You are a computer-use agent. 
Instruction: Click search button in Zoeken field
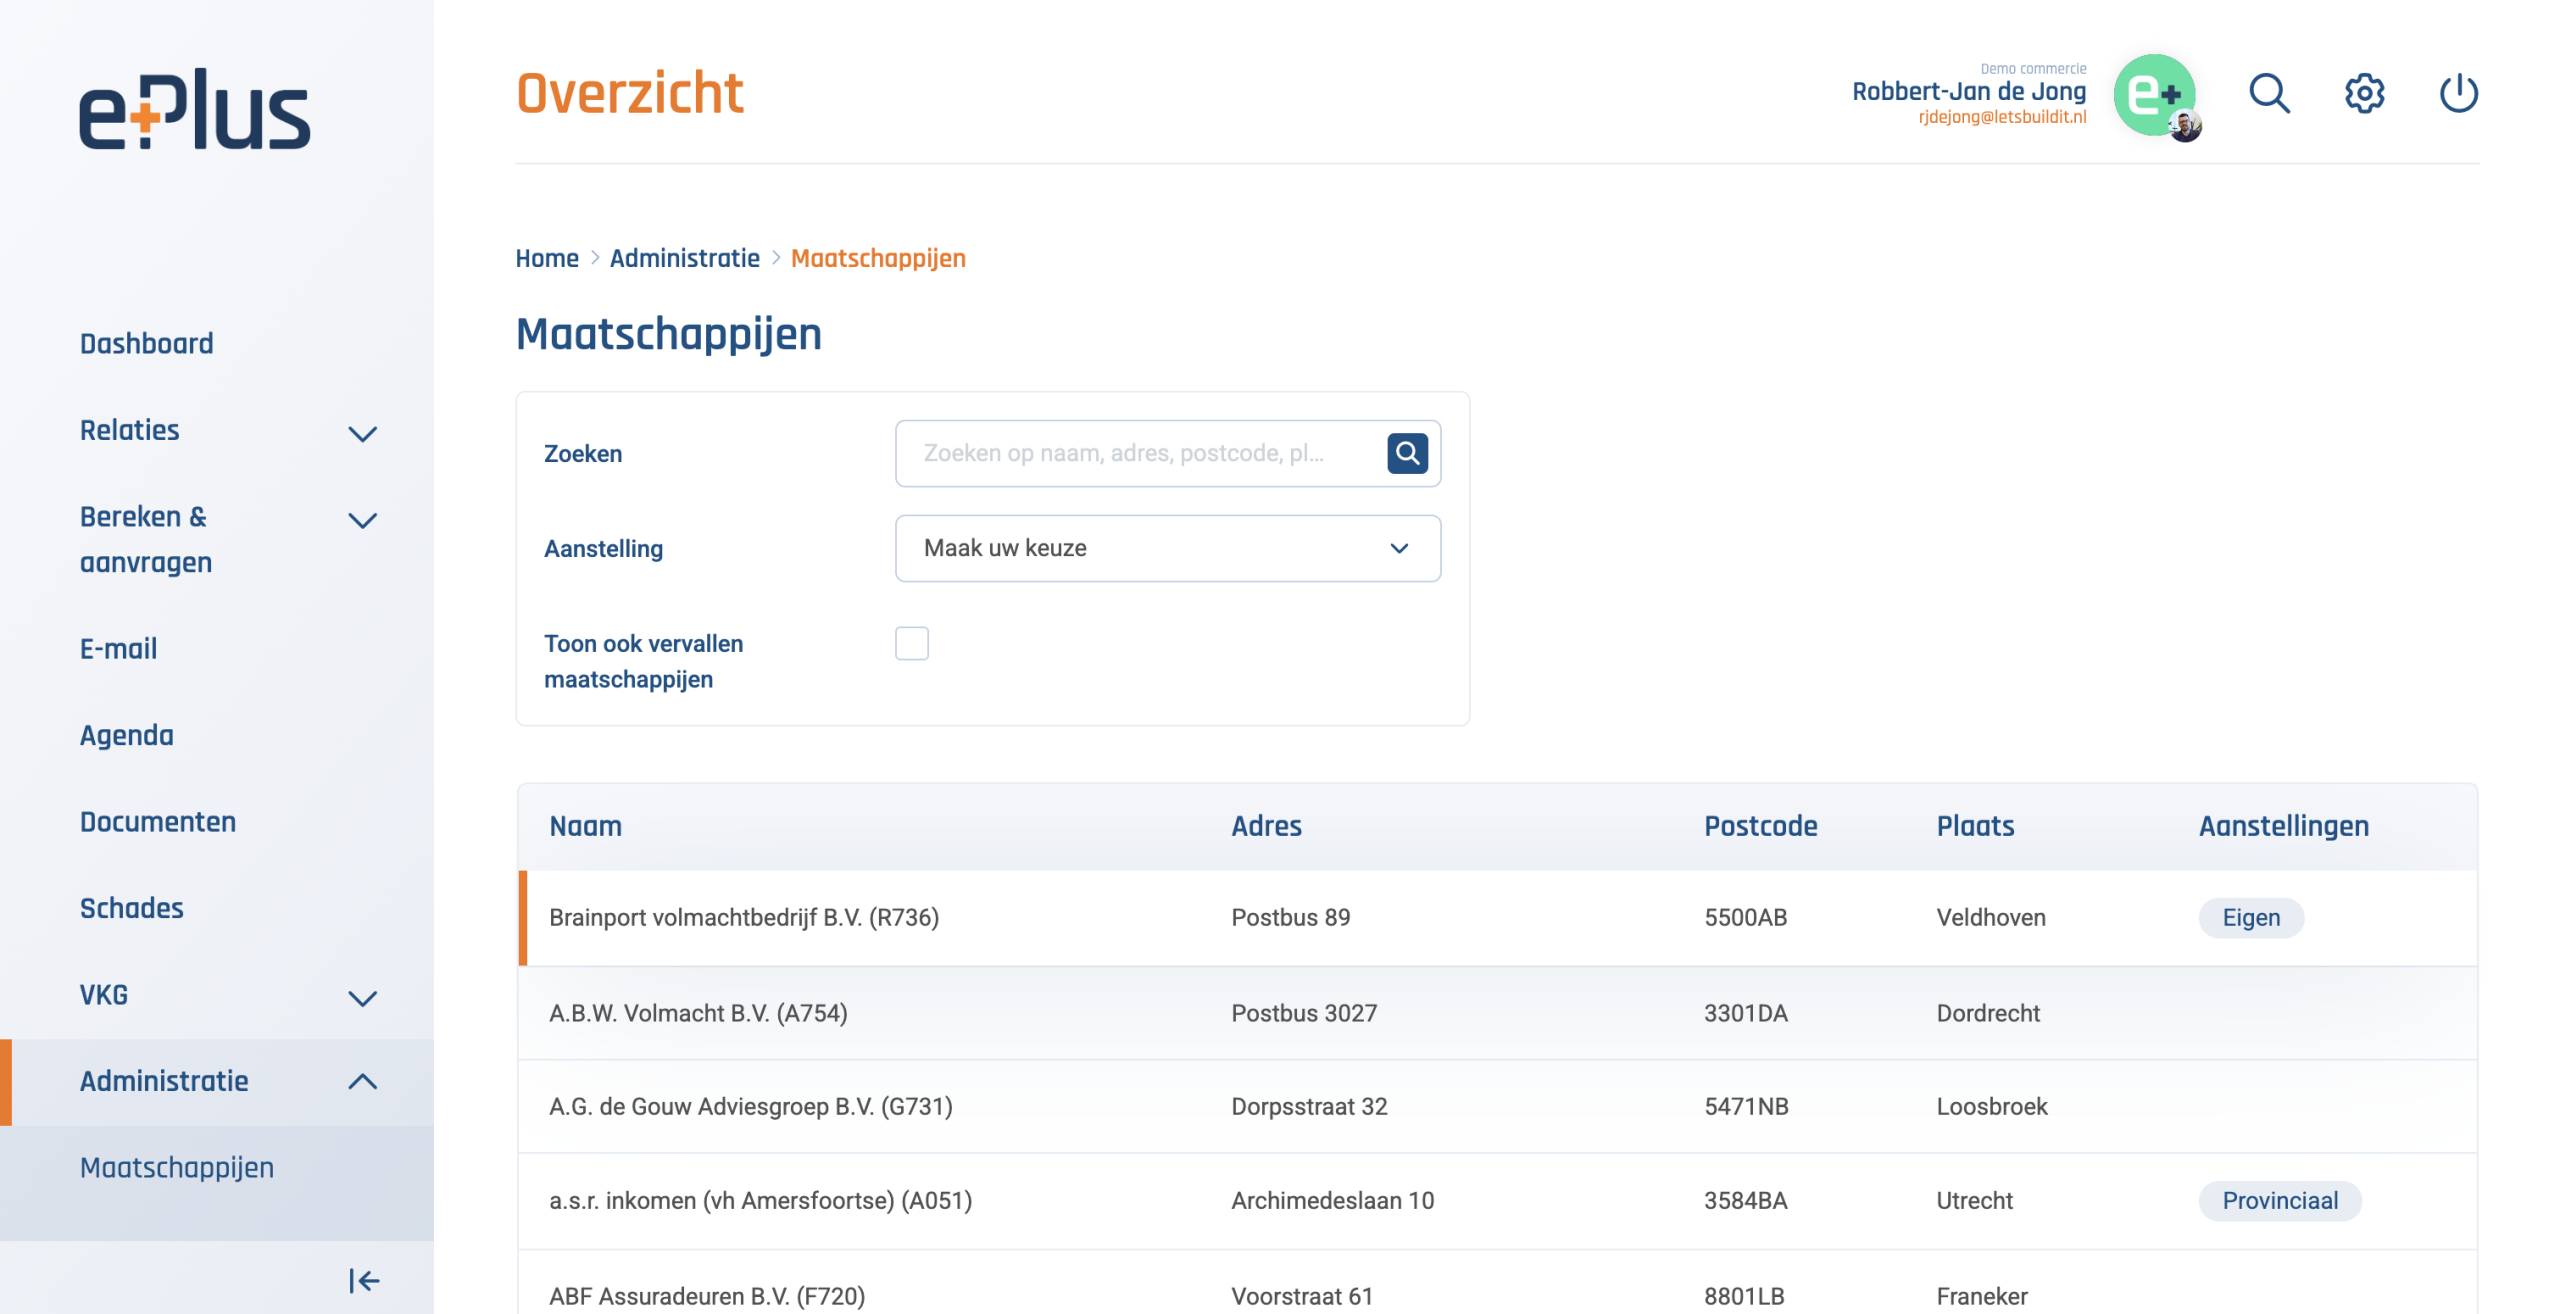(1407, 453)
